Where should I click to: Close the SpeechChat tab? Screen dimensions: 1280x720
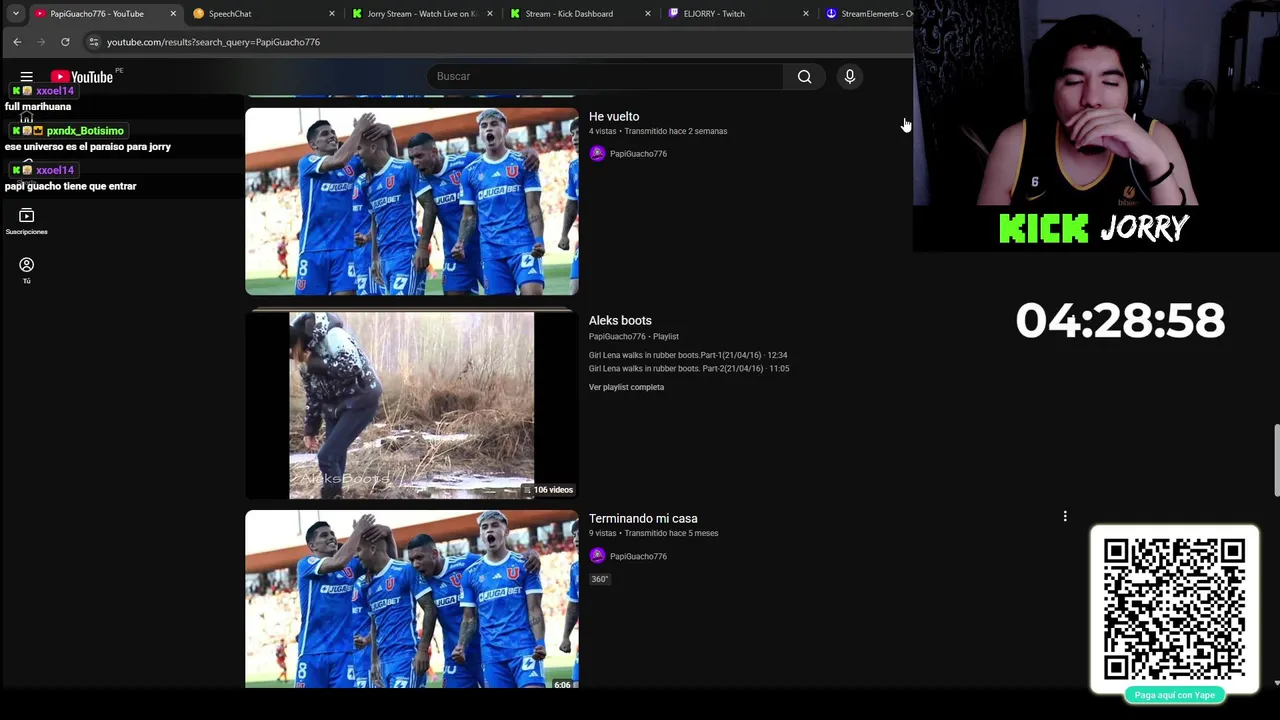332,14
